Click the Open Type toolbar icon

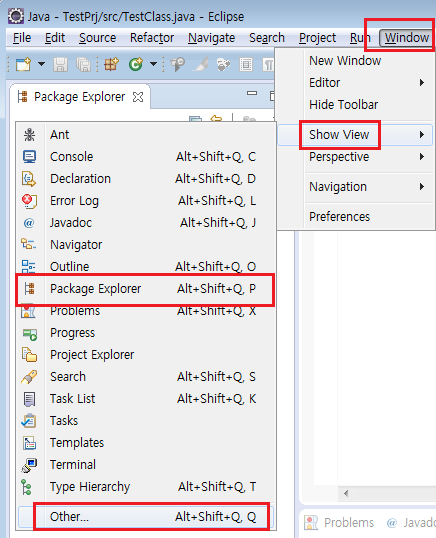177,64
